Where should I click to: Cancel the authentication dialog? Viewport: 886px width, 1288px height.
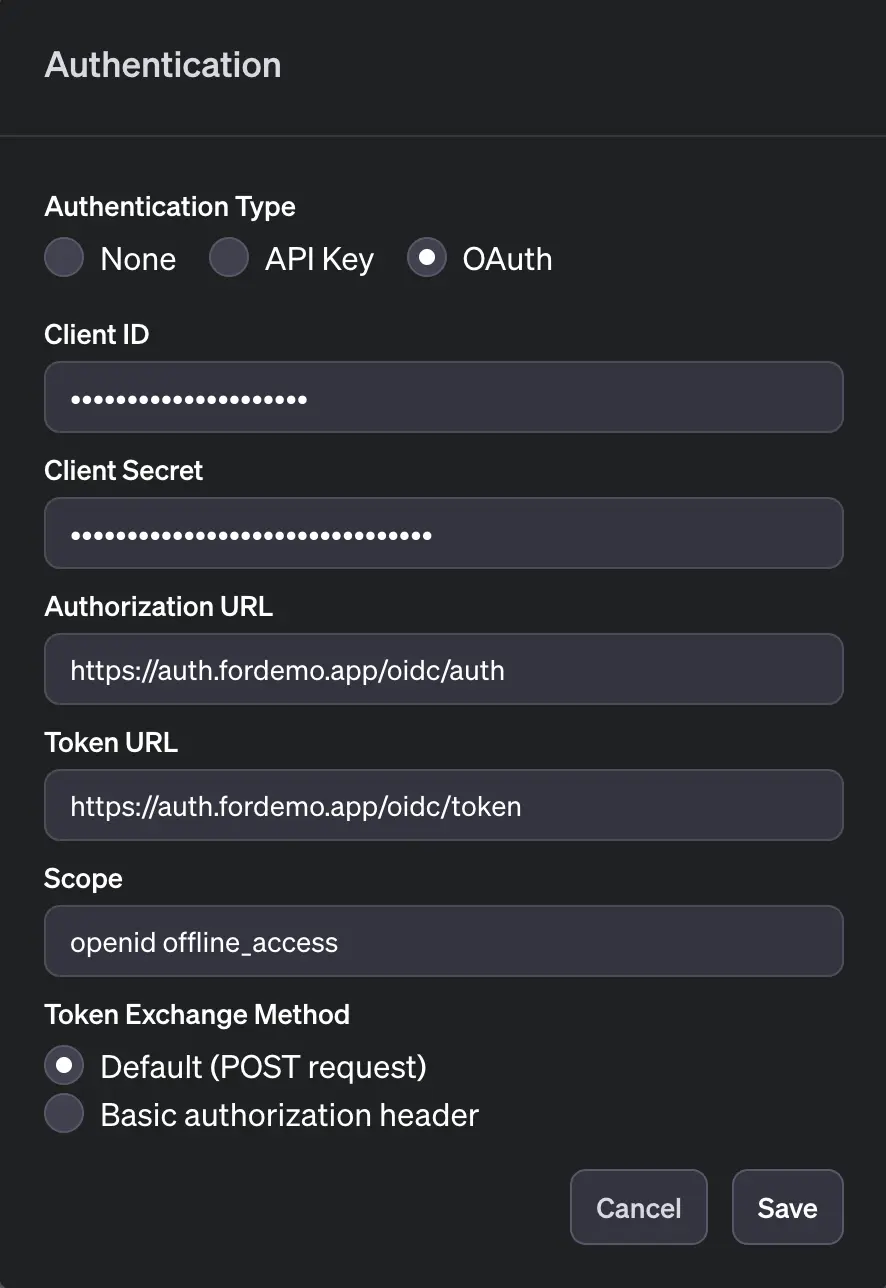(x=638, y=1207)
